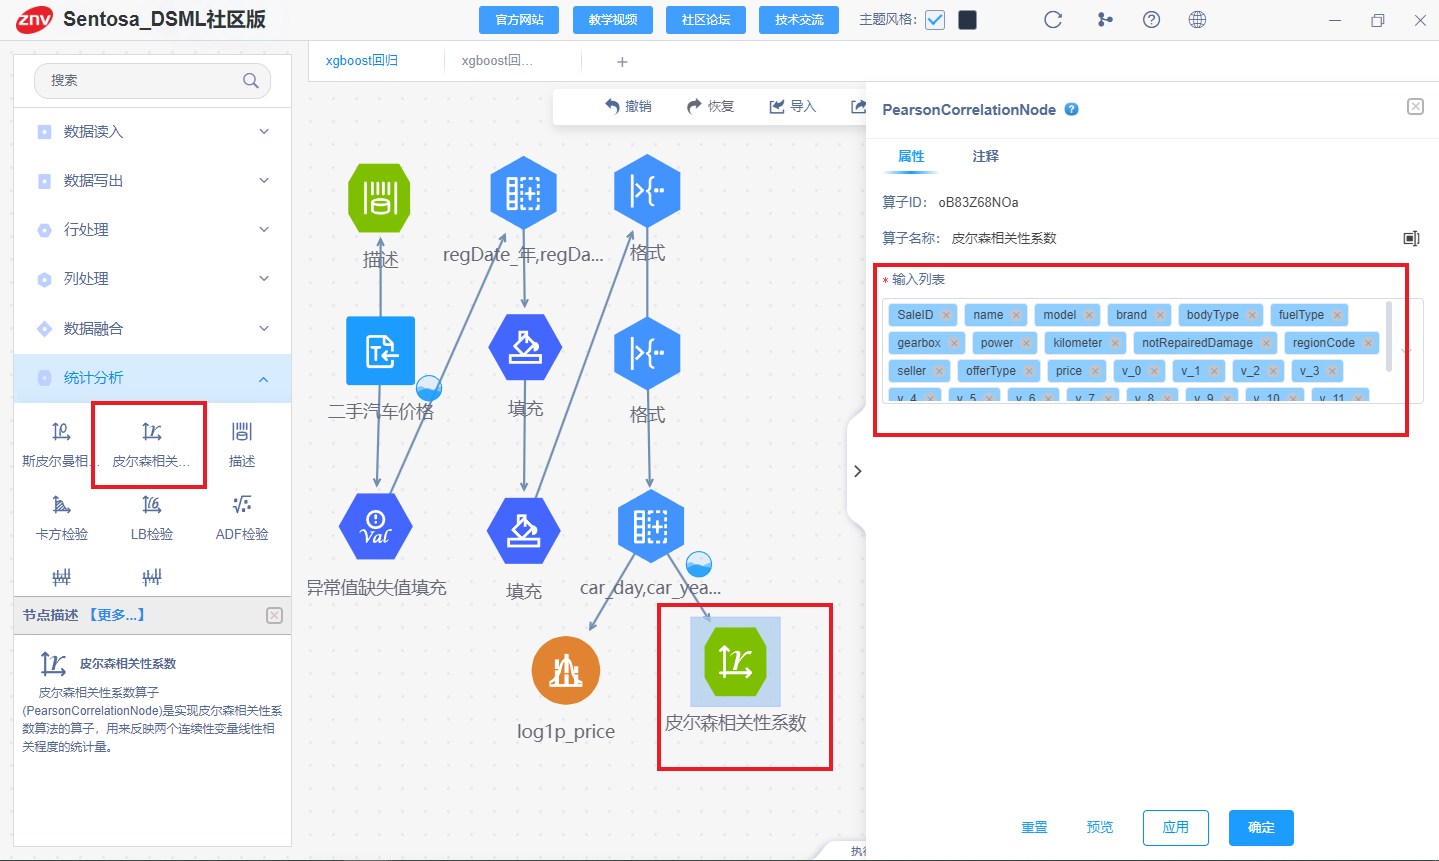This screenshot has width=1439, height=861.
Task: Open the 社区论坛 button
Action: (706, 20)
